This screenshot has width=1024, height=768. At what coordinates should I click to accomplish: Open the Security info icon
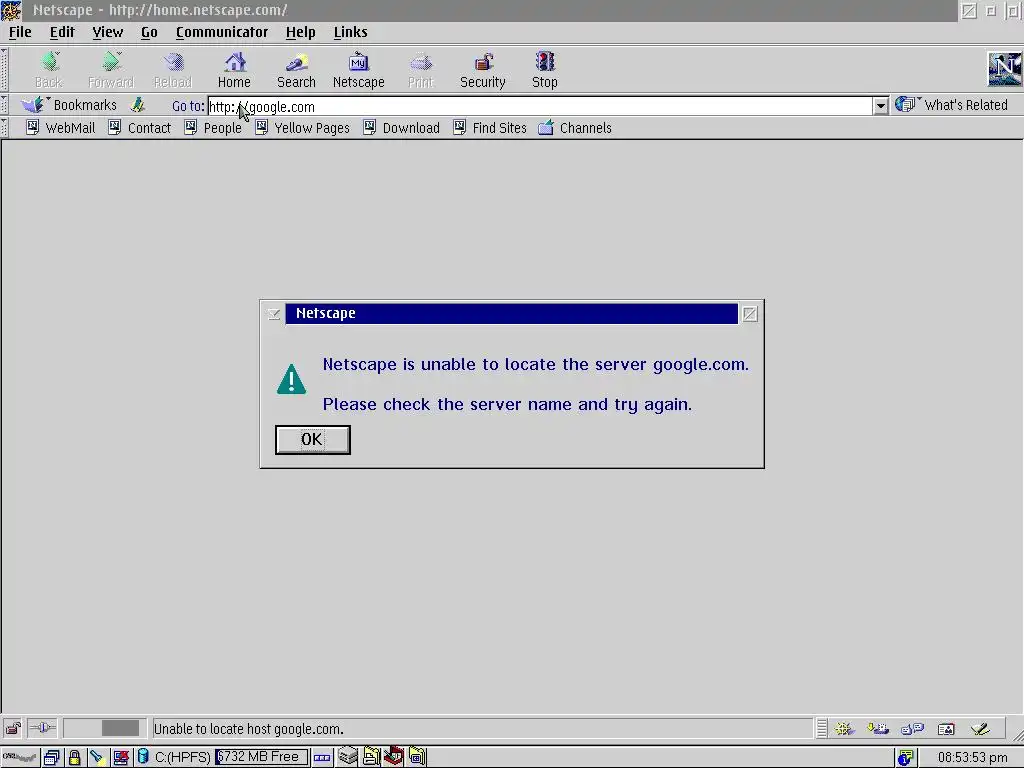pyautogui.click(x=483, y=70)
